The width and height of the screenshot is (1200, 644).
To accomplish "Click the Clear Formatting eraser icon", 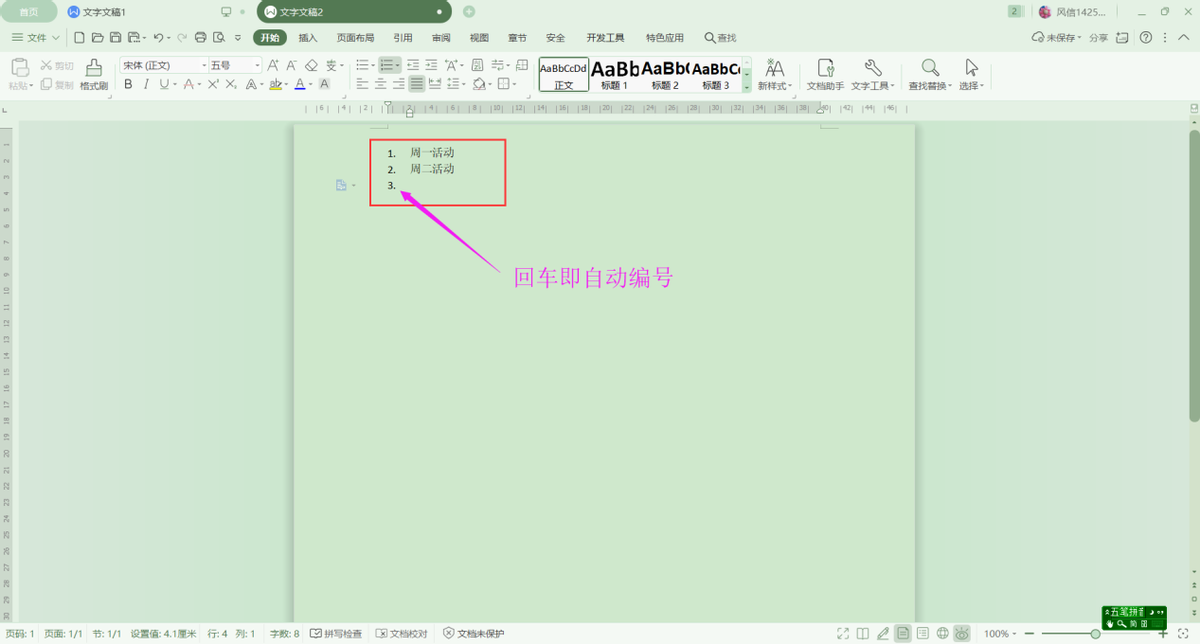I will coord(311,65).
